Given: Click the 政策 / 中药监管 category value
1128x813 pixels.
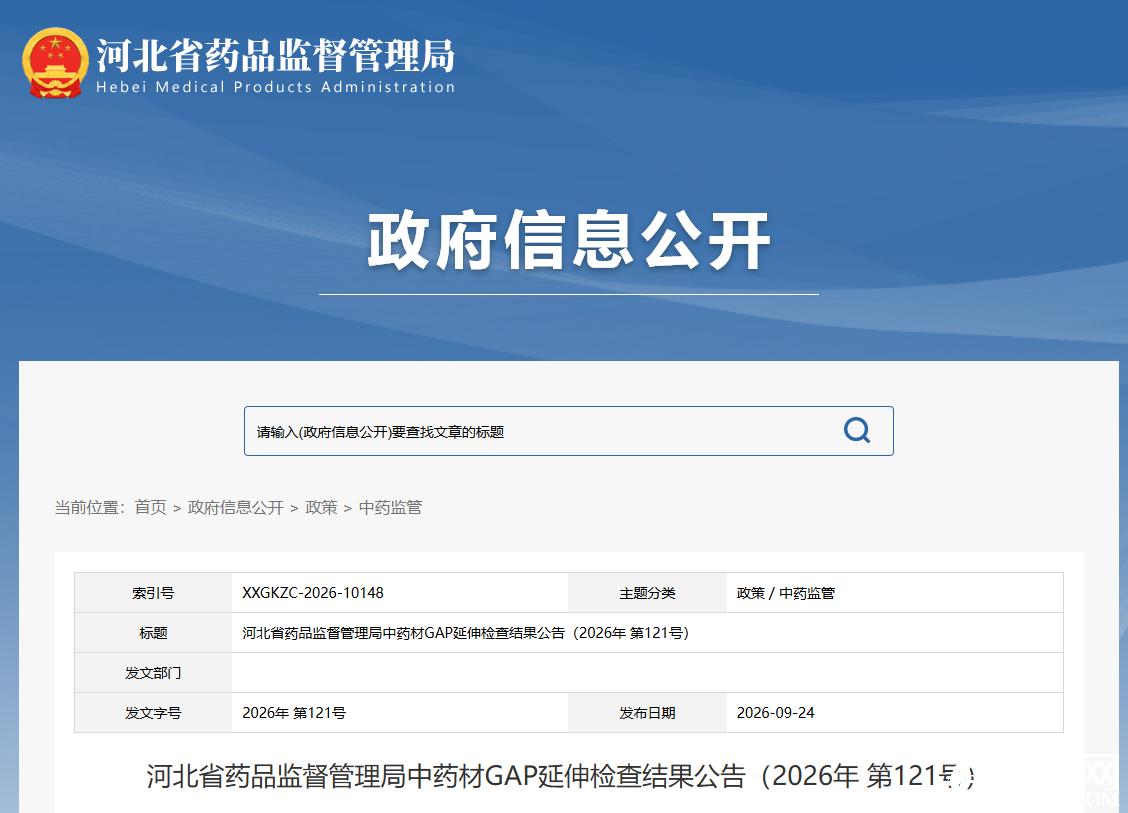Looking at the screenshot, I should [x=786, y=593].
